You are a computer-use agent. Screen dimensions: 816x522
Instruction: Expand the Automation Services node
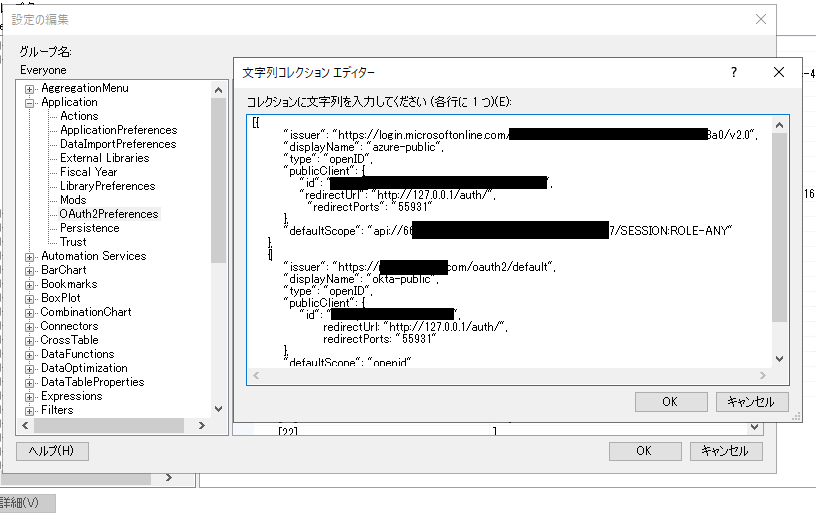point(30,257)
